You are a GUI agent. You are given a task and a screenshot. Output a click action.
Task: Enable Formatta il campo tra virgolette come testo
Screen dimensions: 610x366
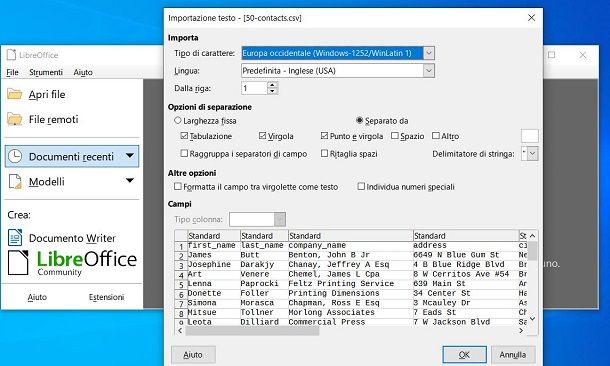point(178,186)
